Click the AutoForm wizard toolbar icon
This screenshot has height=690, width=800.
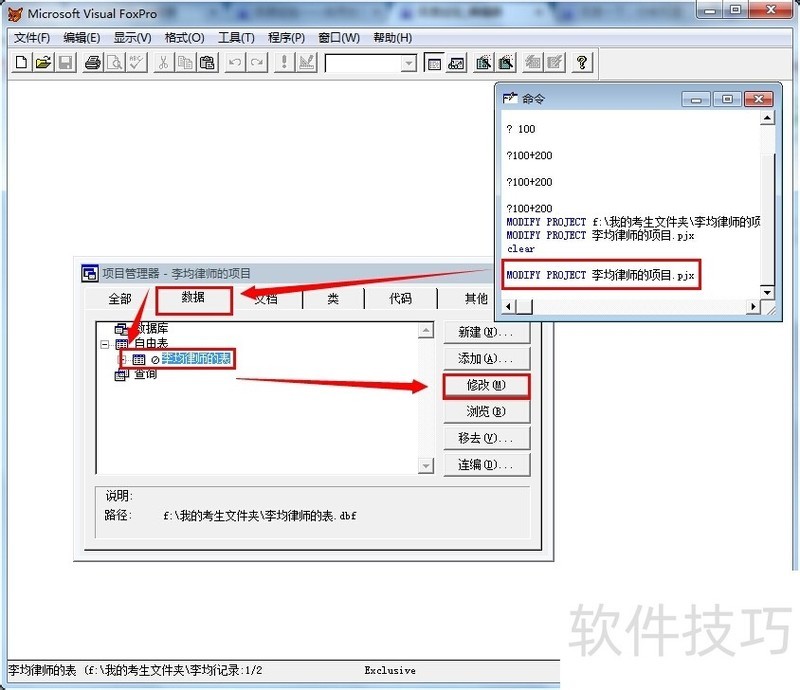point(533,62)
